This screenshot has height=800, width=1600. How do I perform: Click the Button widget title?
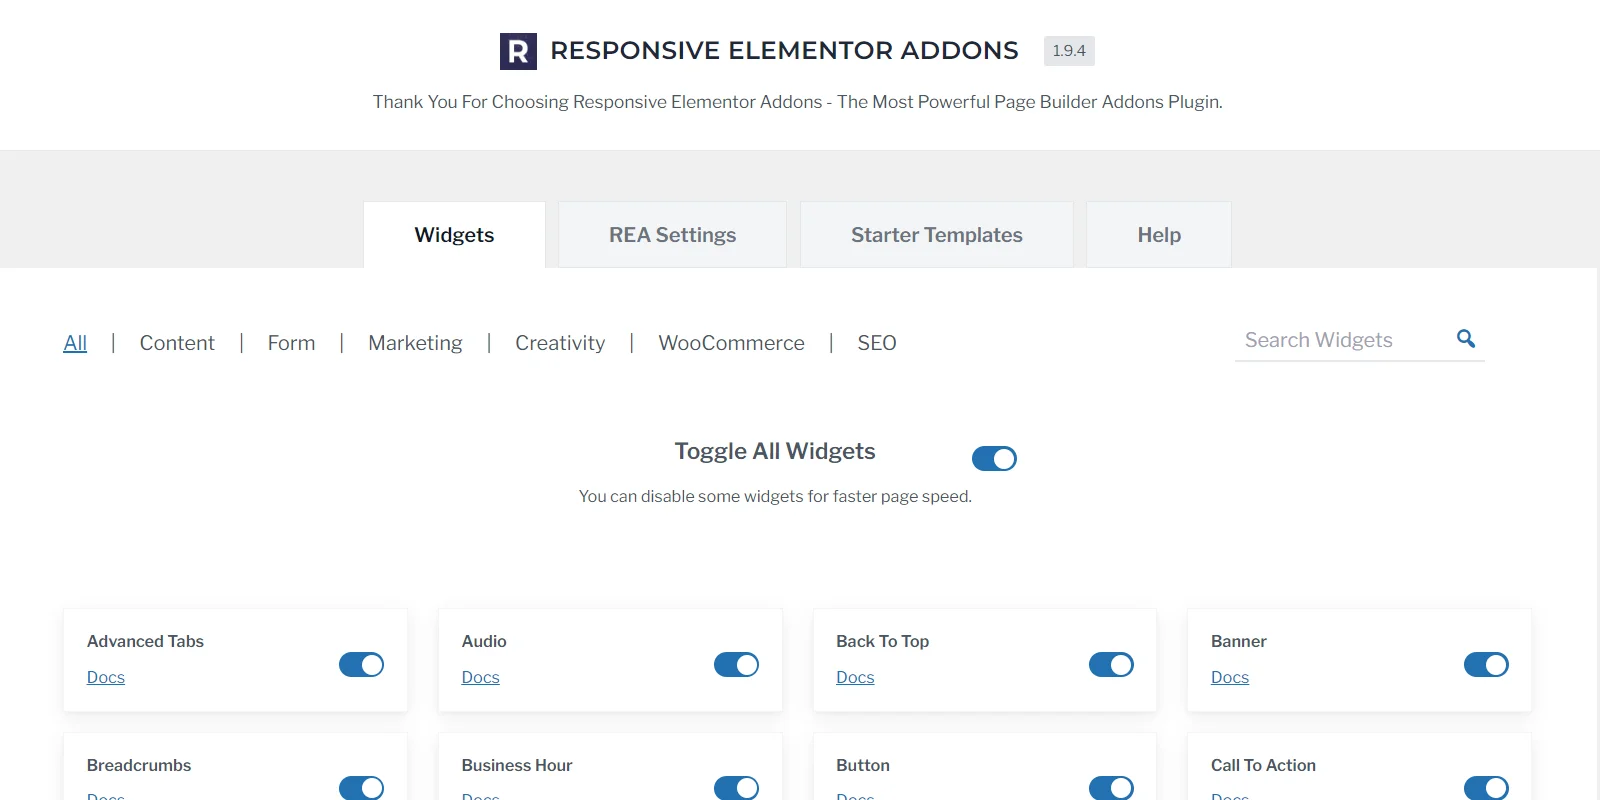(863, 765)
